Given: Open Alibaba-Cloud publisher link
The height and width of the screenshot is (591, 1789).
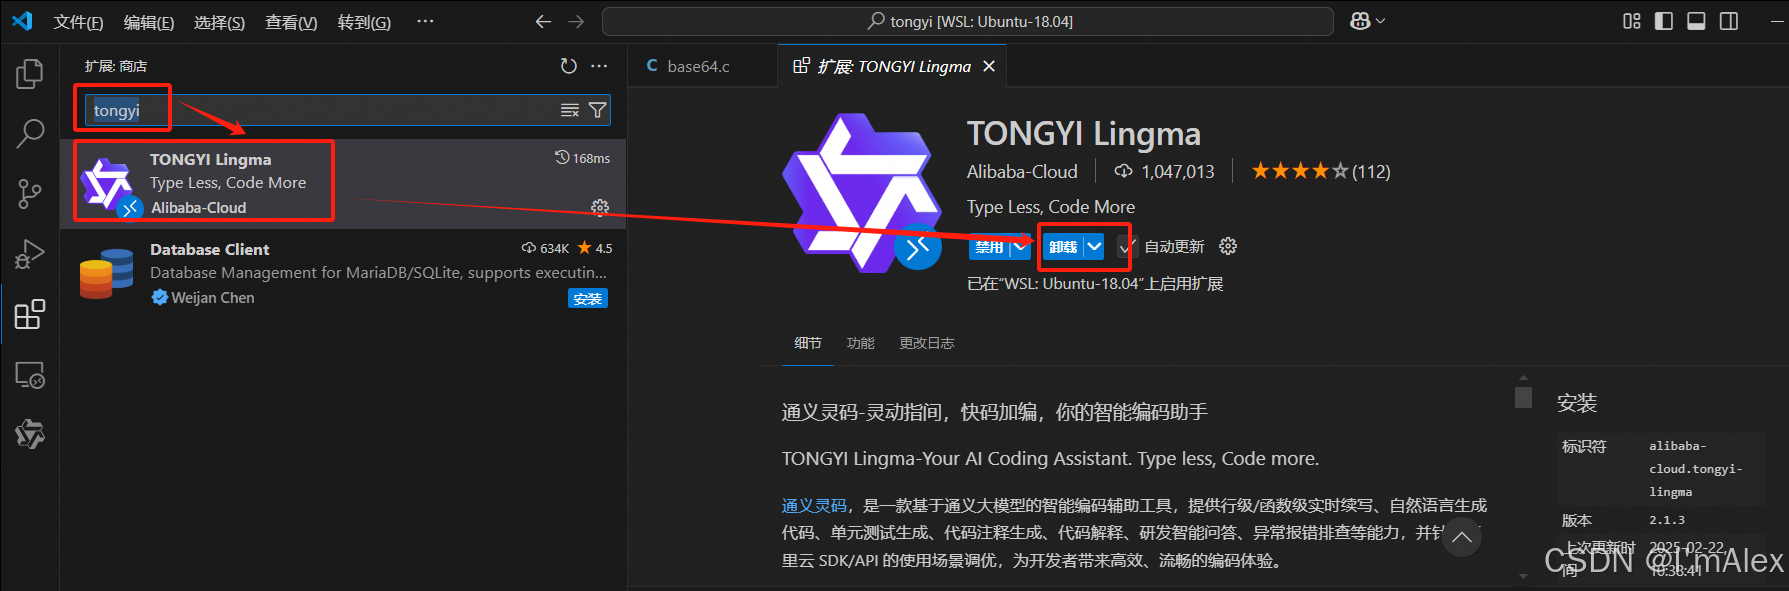Looking at the screenshot, I should [x=1022, y=172].
